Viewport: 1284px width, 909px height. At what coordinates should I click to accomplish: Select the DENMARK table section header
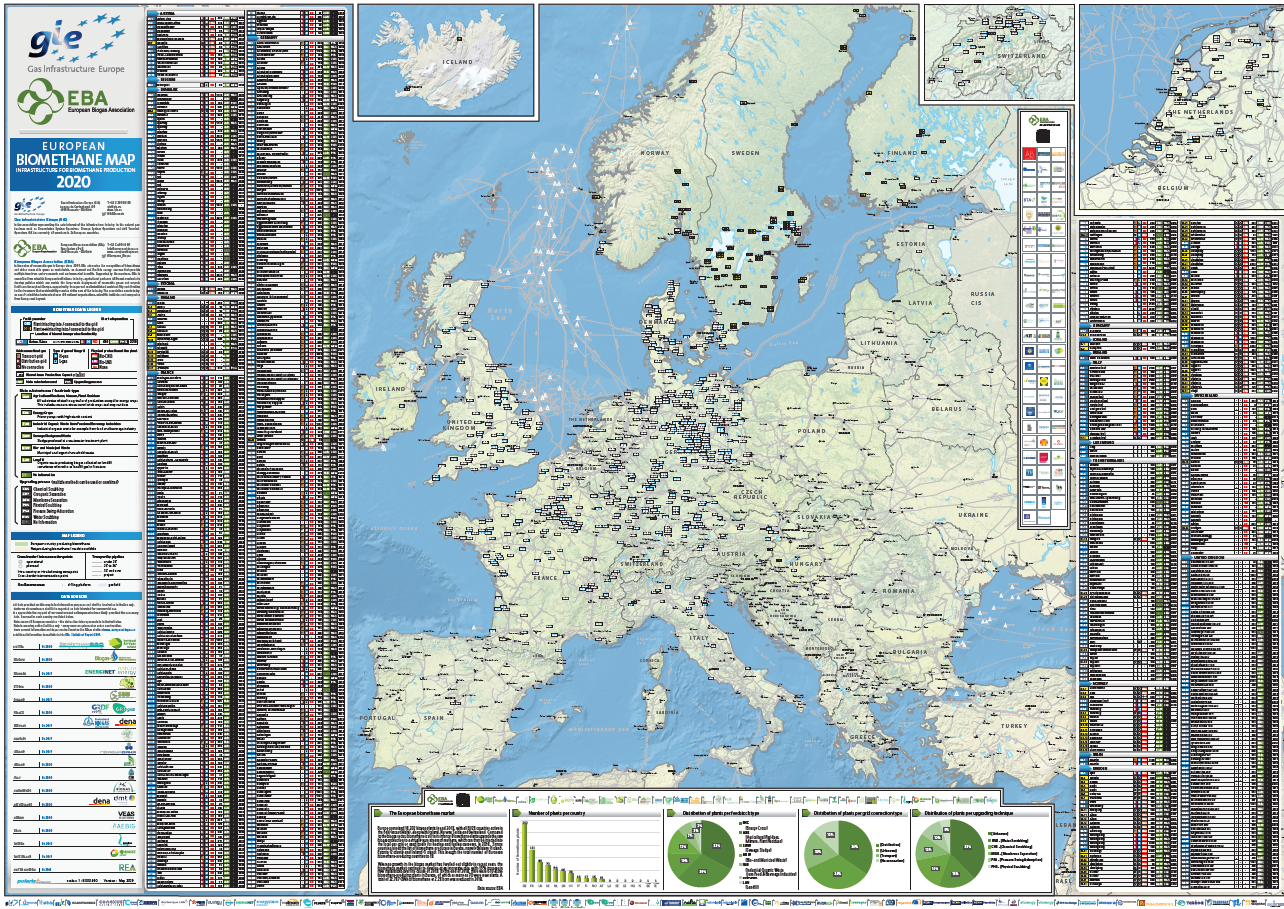click(x=196, y=88)
